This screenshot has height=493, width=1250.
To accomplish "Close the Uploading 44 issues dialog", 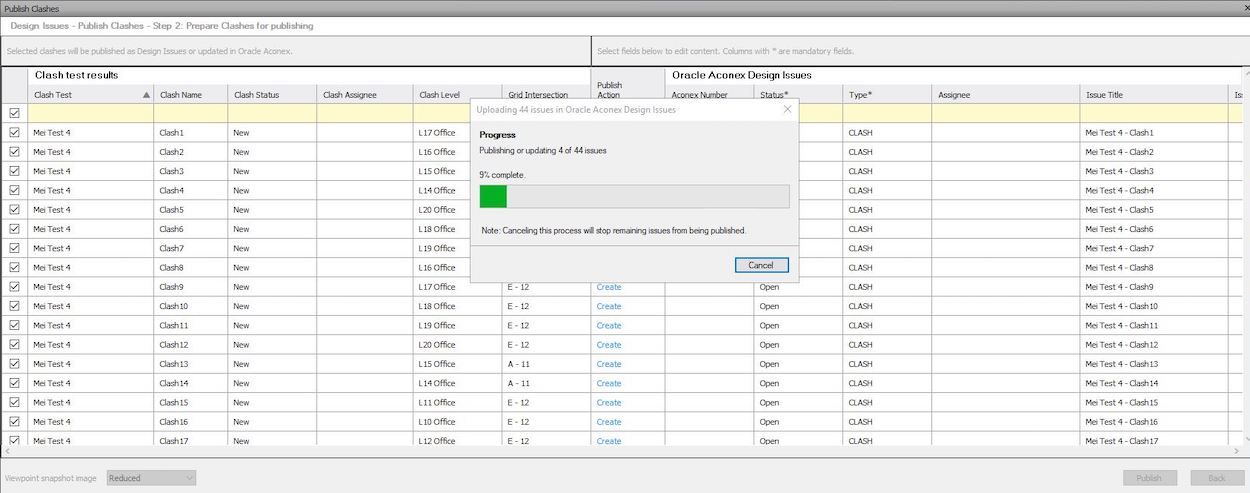I will tap(787, 109).
